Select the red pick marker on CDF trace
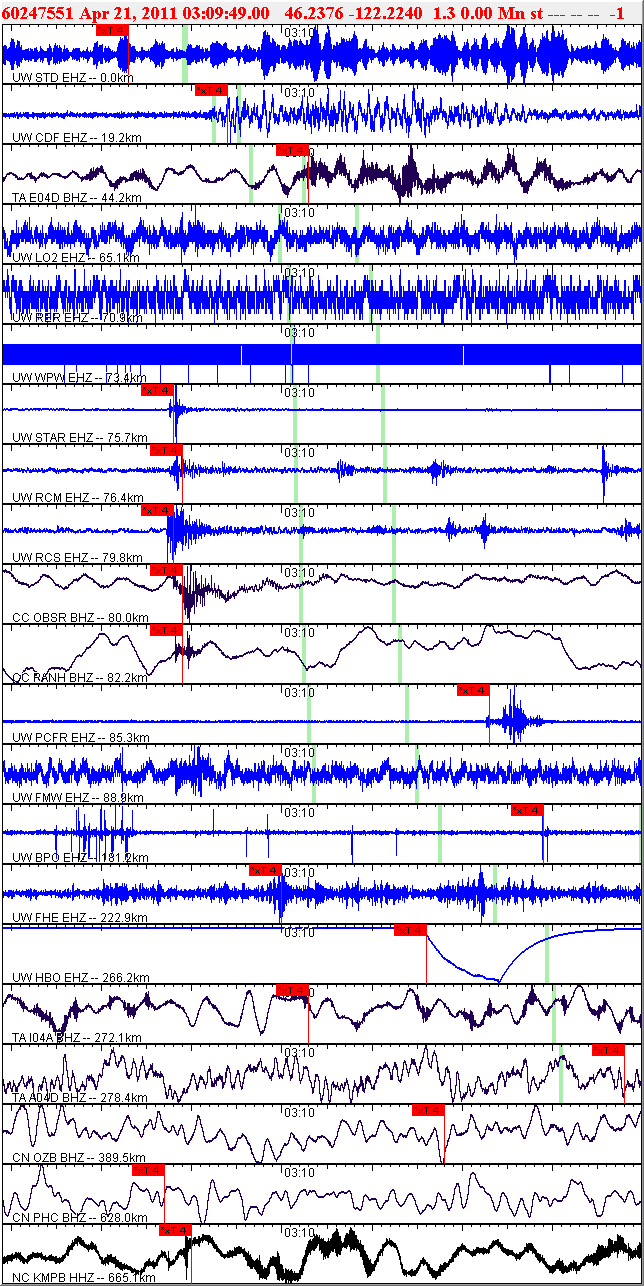The image size is (644, 1286). click(211, 90)
